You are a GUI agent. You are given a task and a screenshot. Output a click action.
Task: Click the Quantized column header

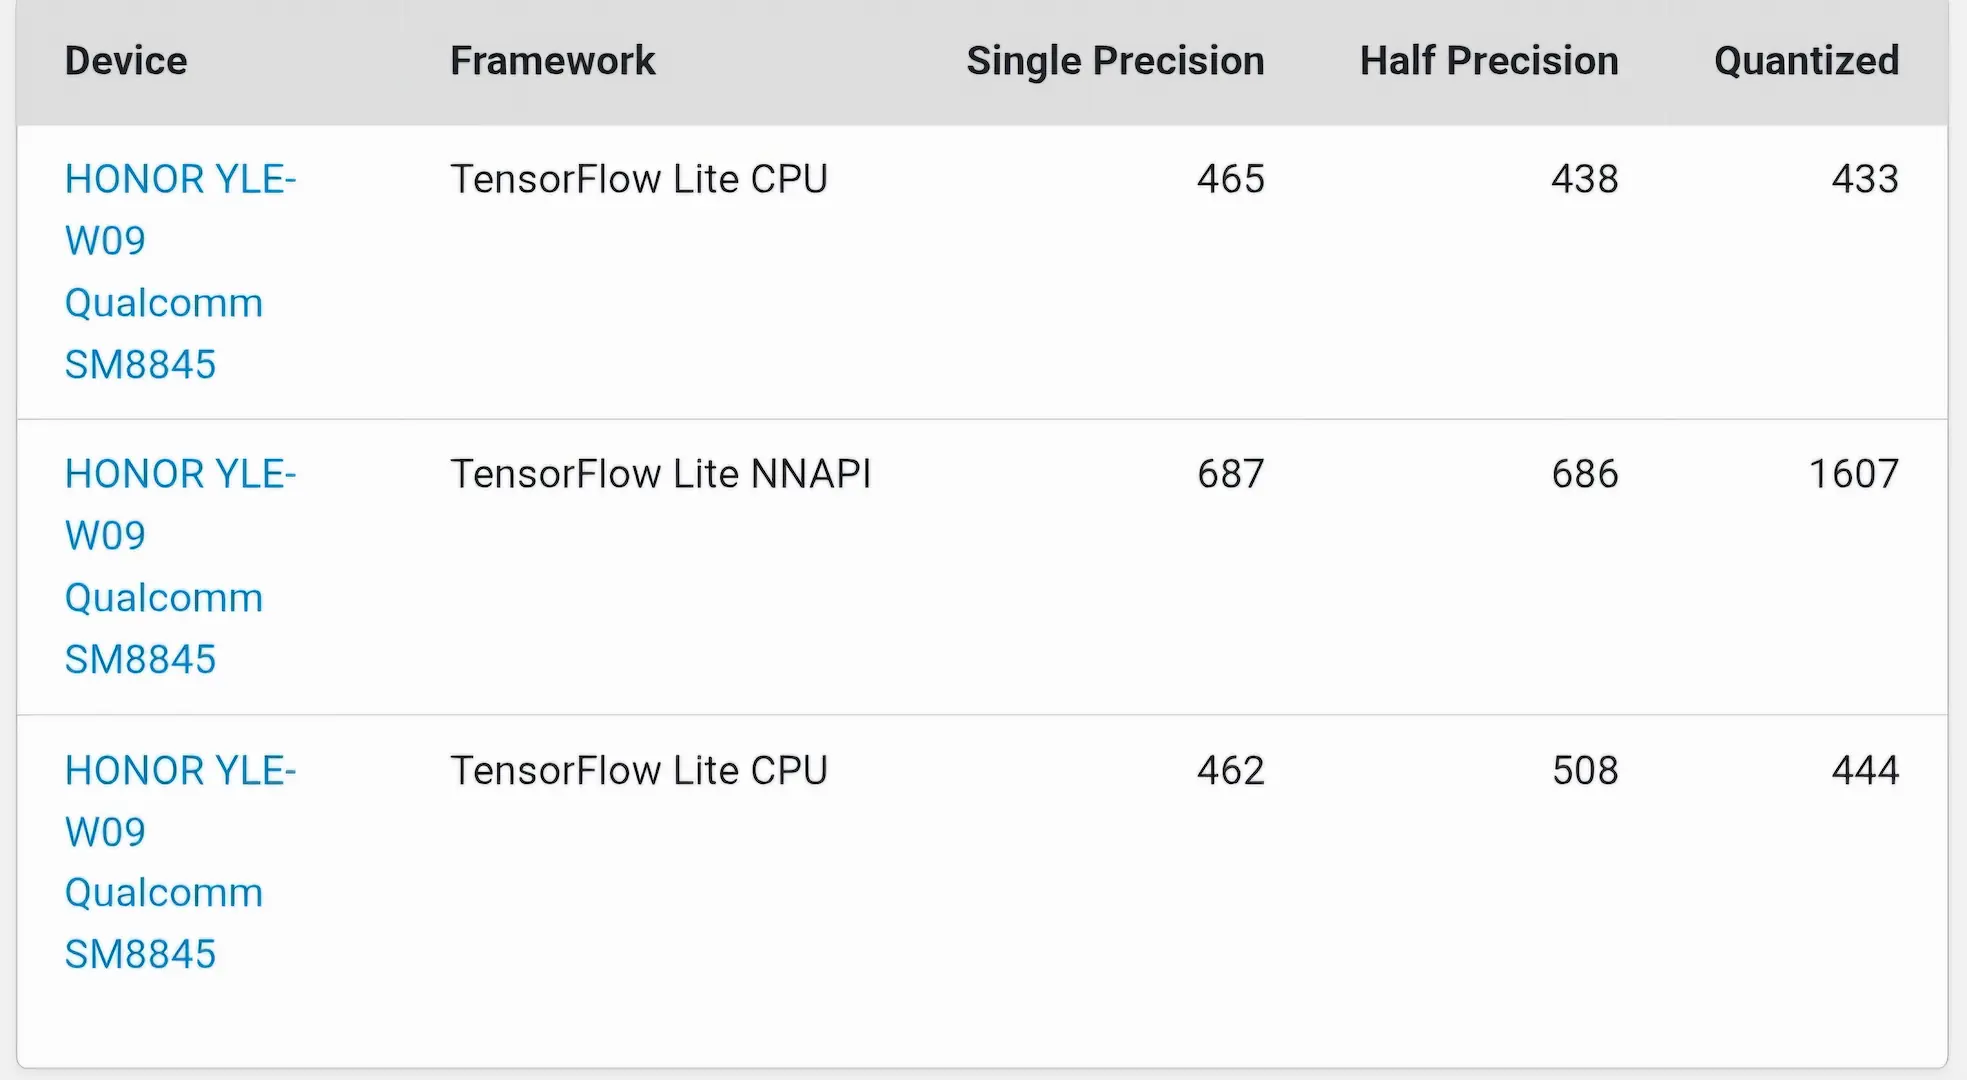(x=1805, y=61)
